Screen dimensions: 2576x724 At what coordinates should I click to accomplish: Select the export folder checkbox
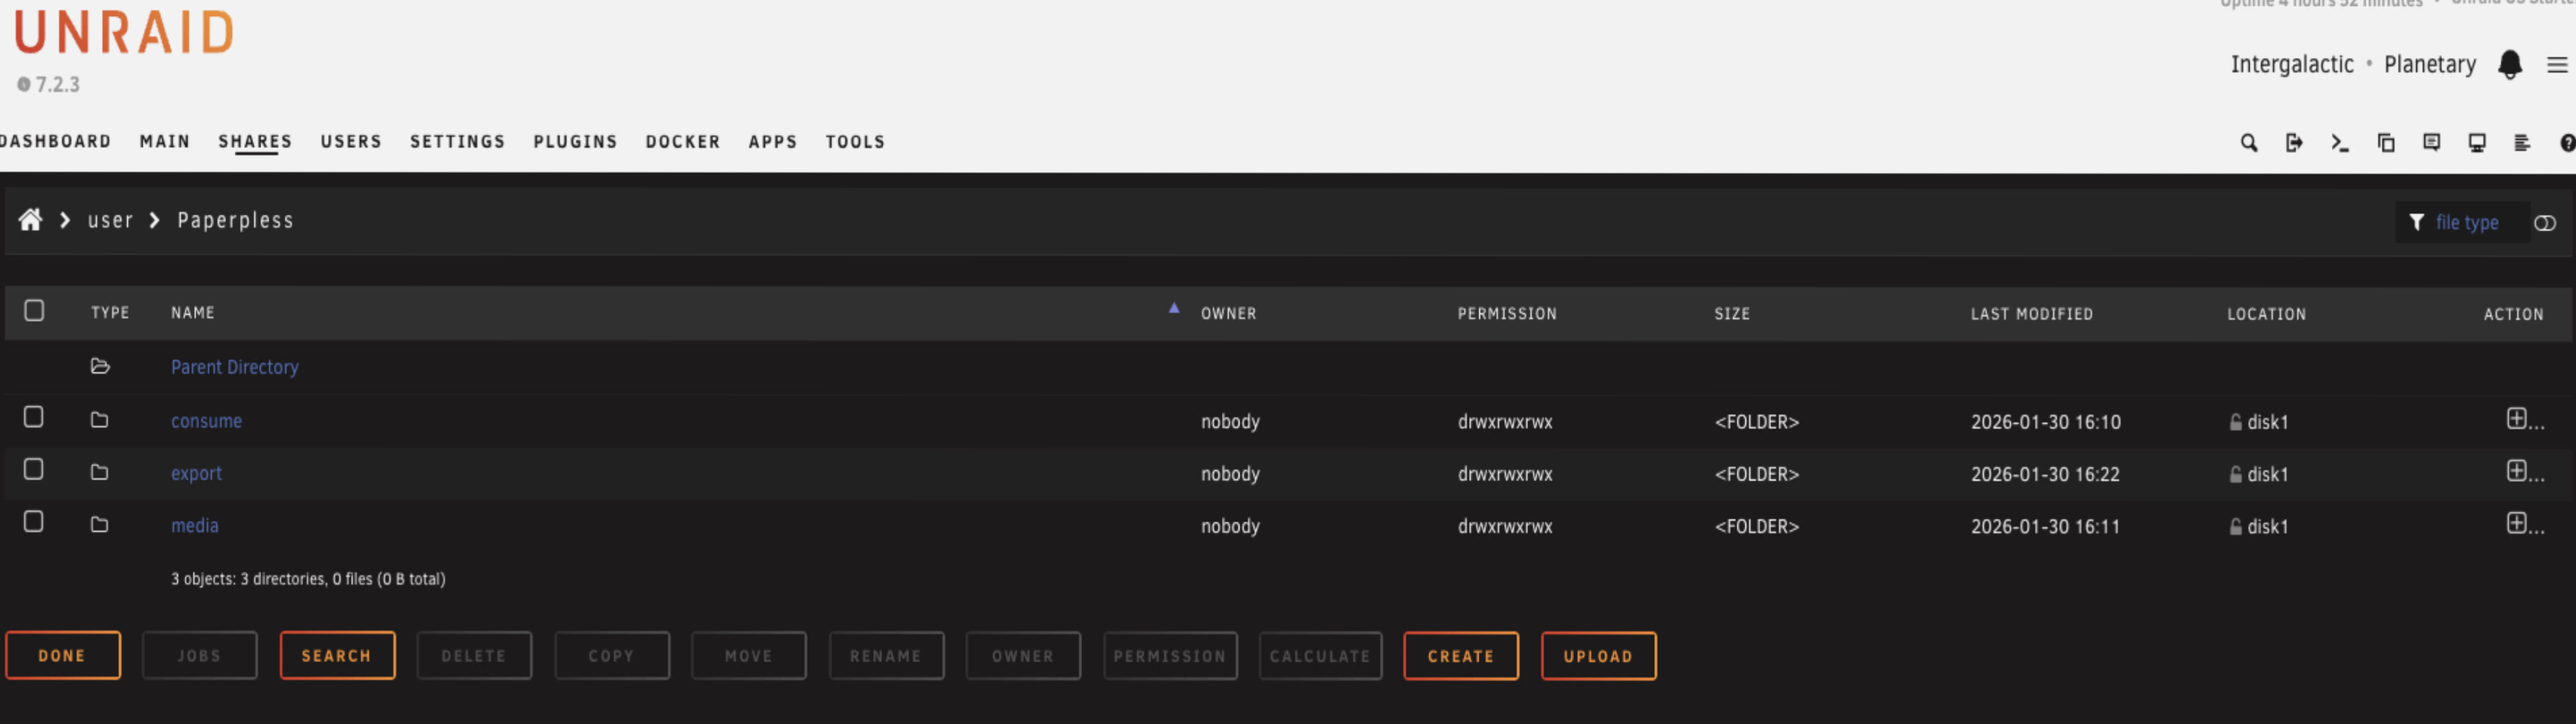[34, 469]
